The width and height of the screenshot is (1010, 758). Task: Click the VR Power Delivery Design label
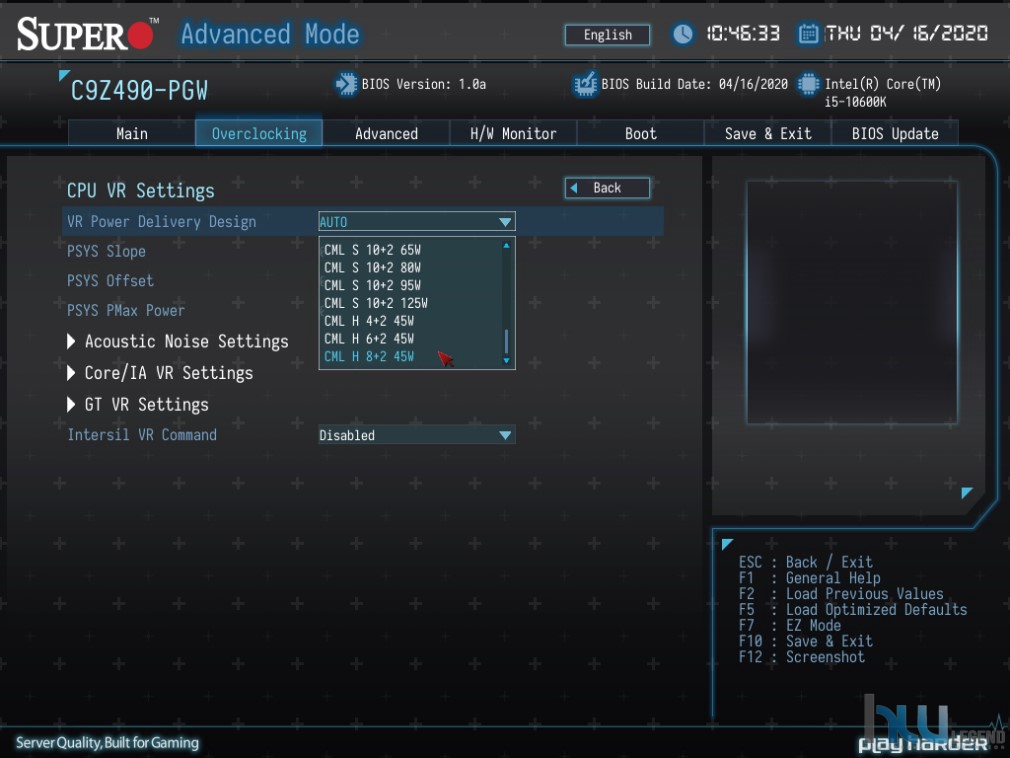click(x=162, y=222)
